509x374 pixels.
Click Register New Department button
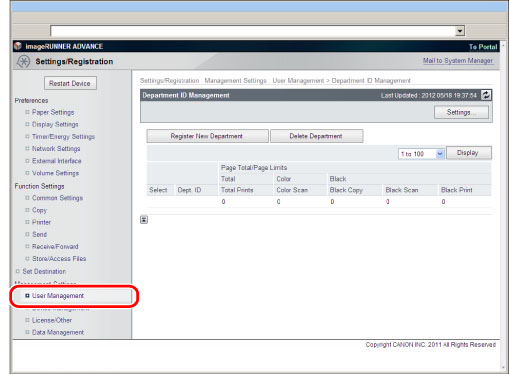[x=207, y=136]
